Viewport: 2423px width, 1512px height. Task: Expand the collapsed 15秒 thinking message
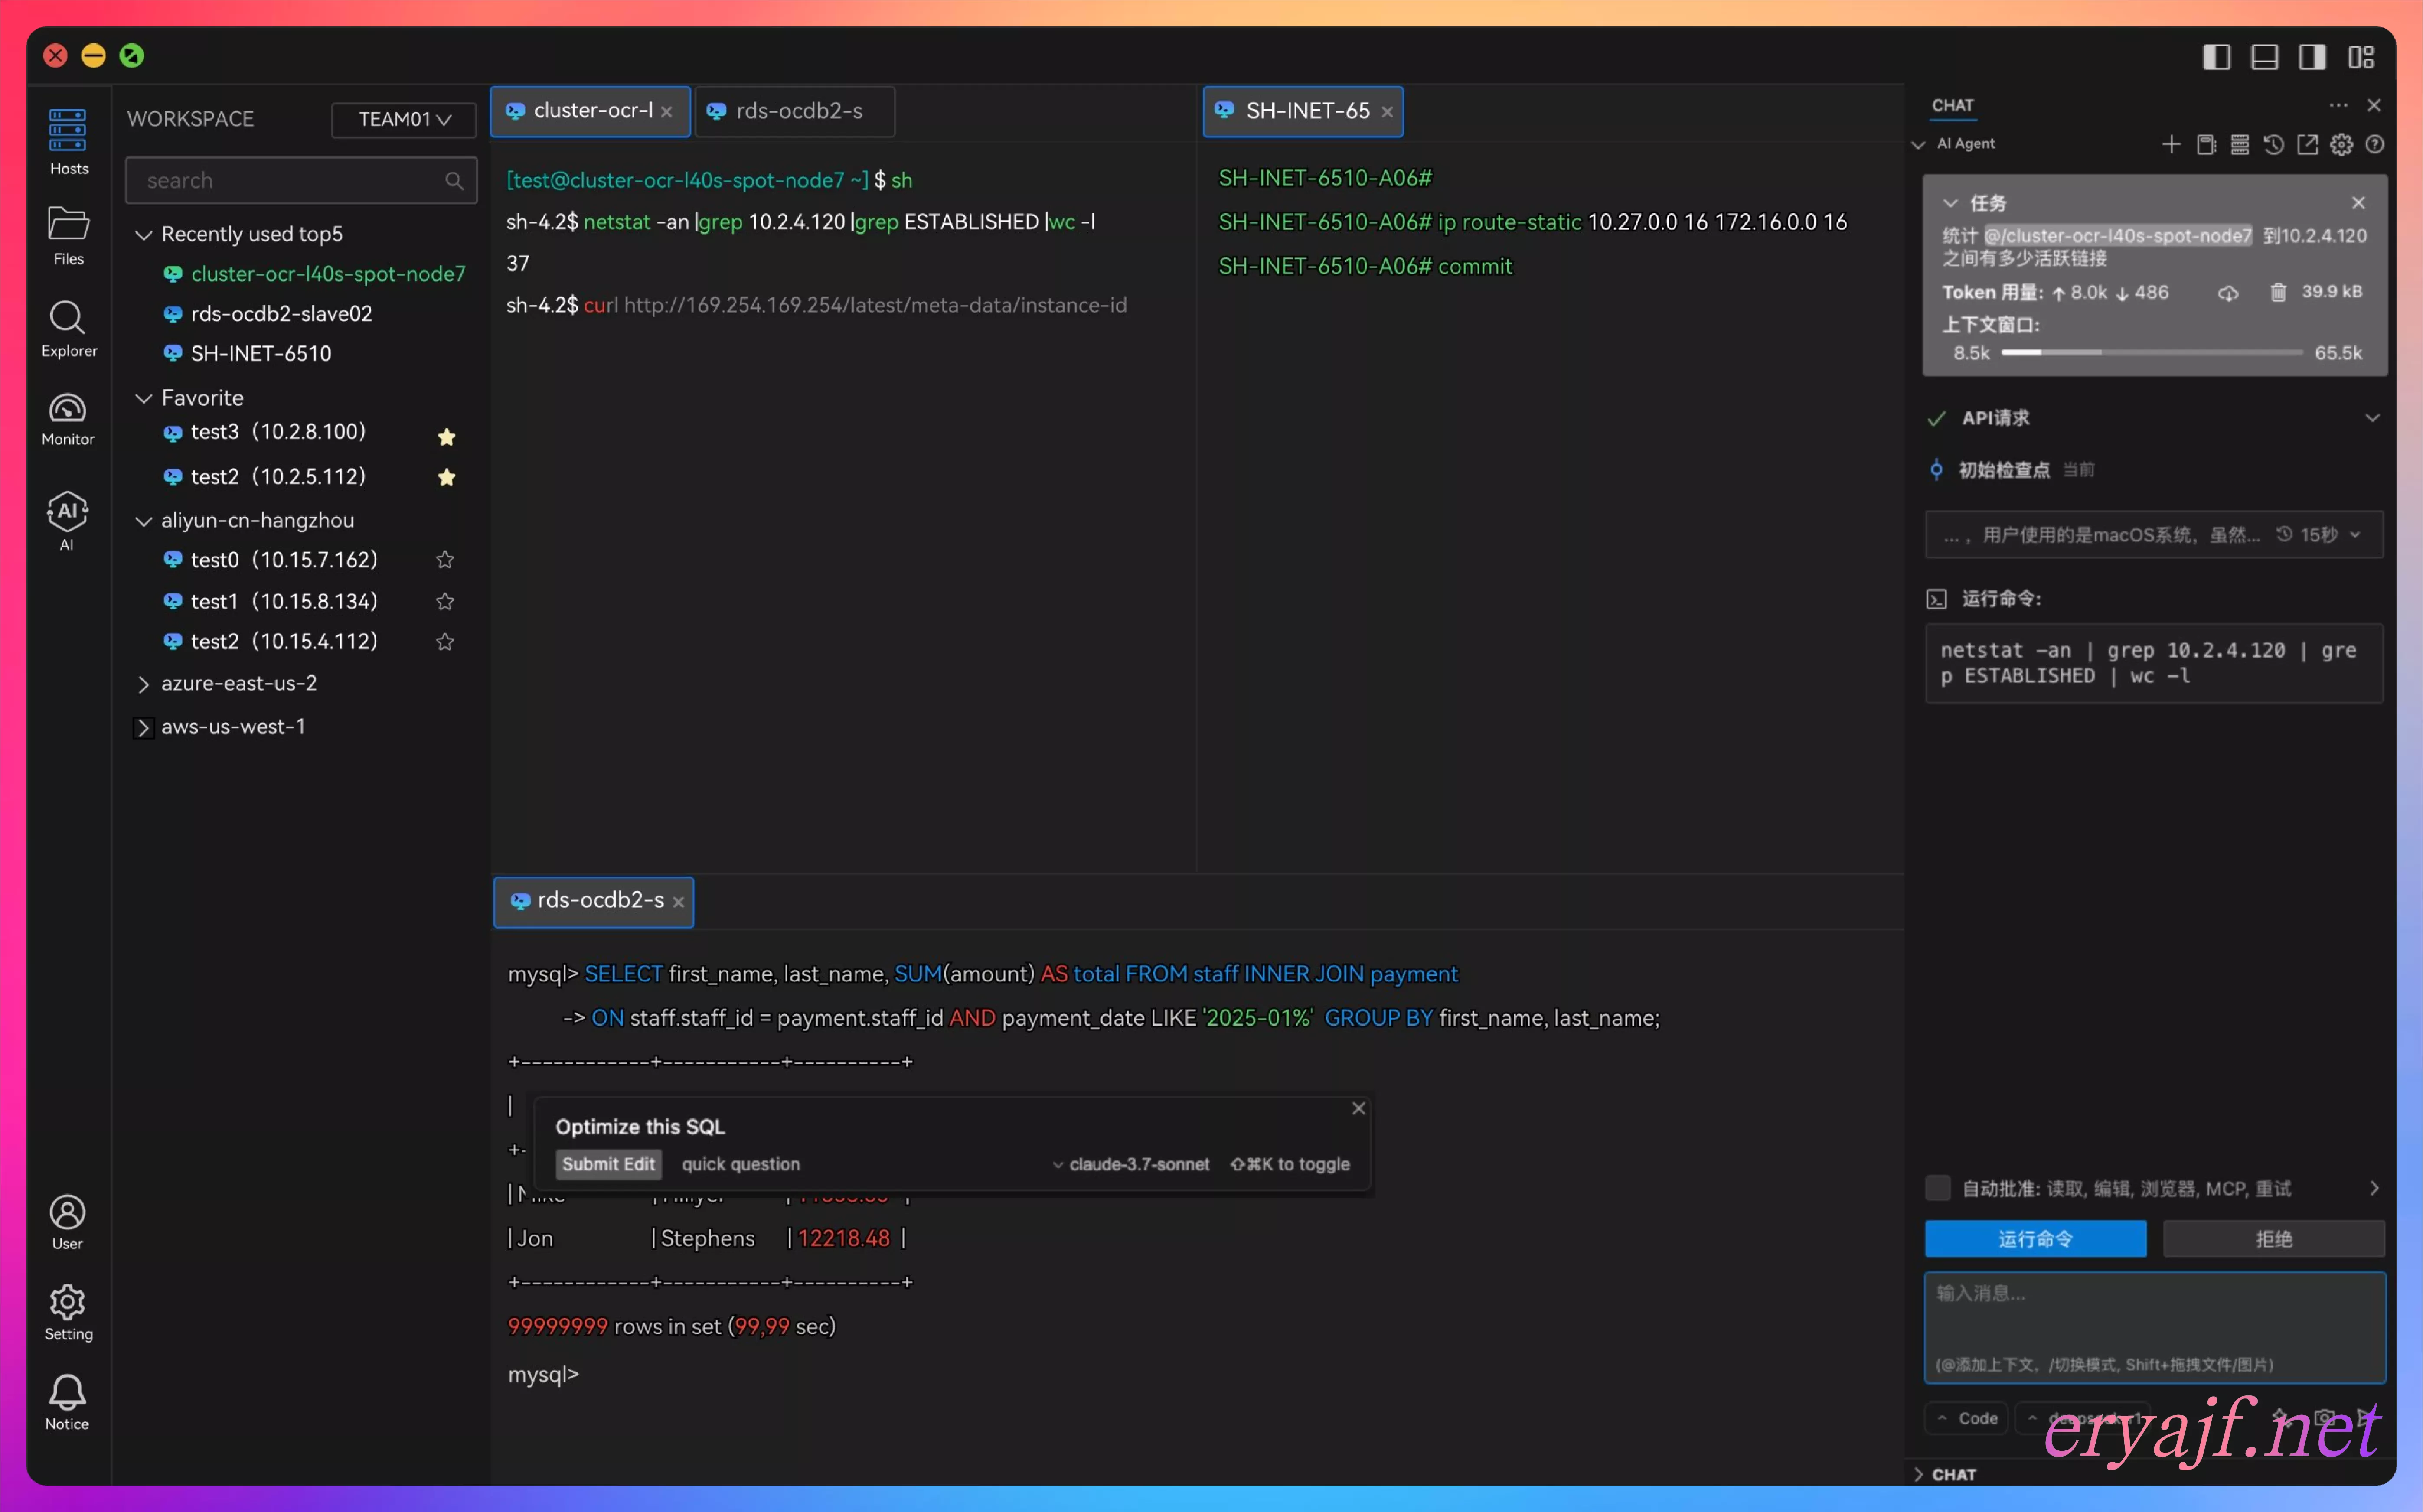(x=2154, y=535)
